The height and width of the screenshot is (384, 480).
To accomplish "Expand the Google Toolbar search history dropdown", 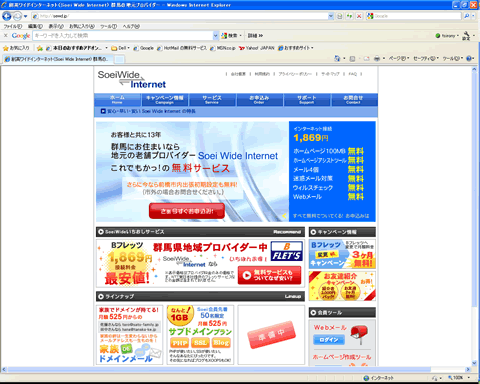I will (216, 35).
